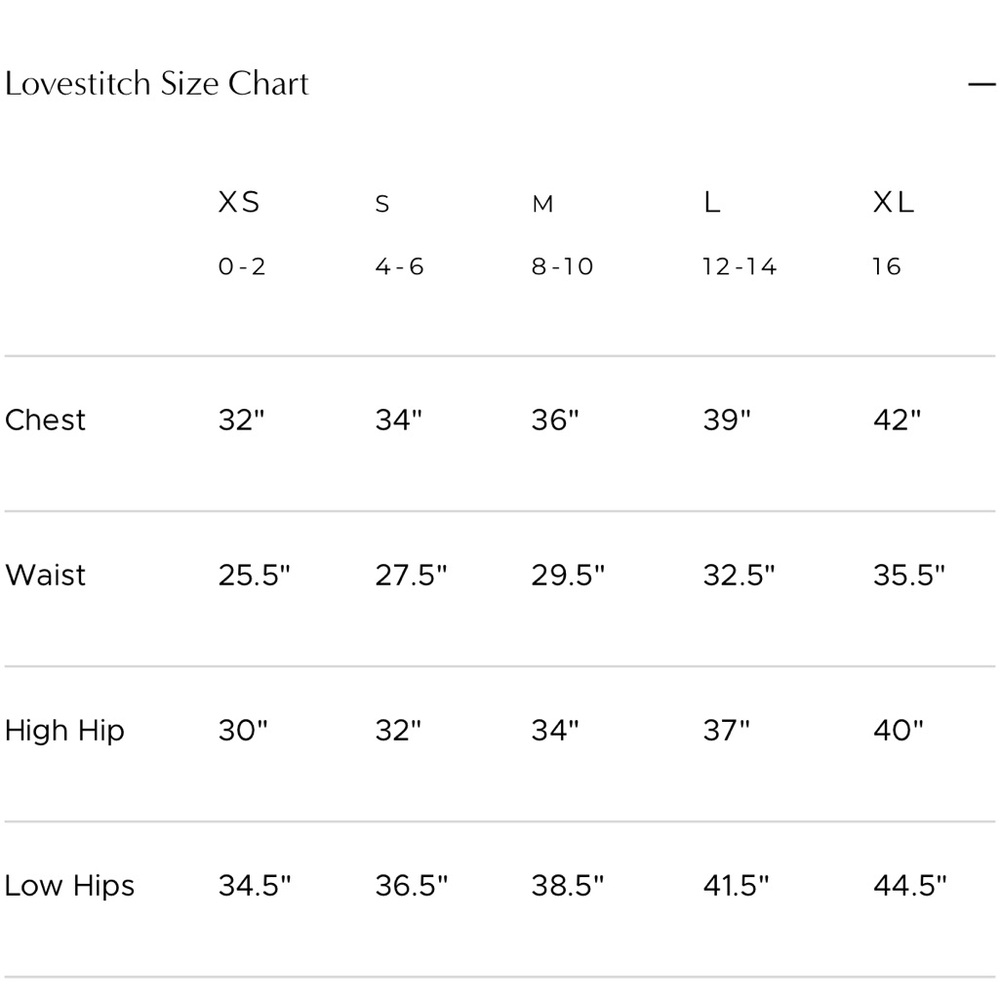Click the Low Hips row label
1000x1000 pixels.
click(x=70, y=886)
